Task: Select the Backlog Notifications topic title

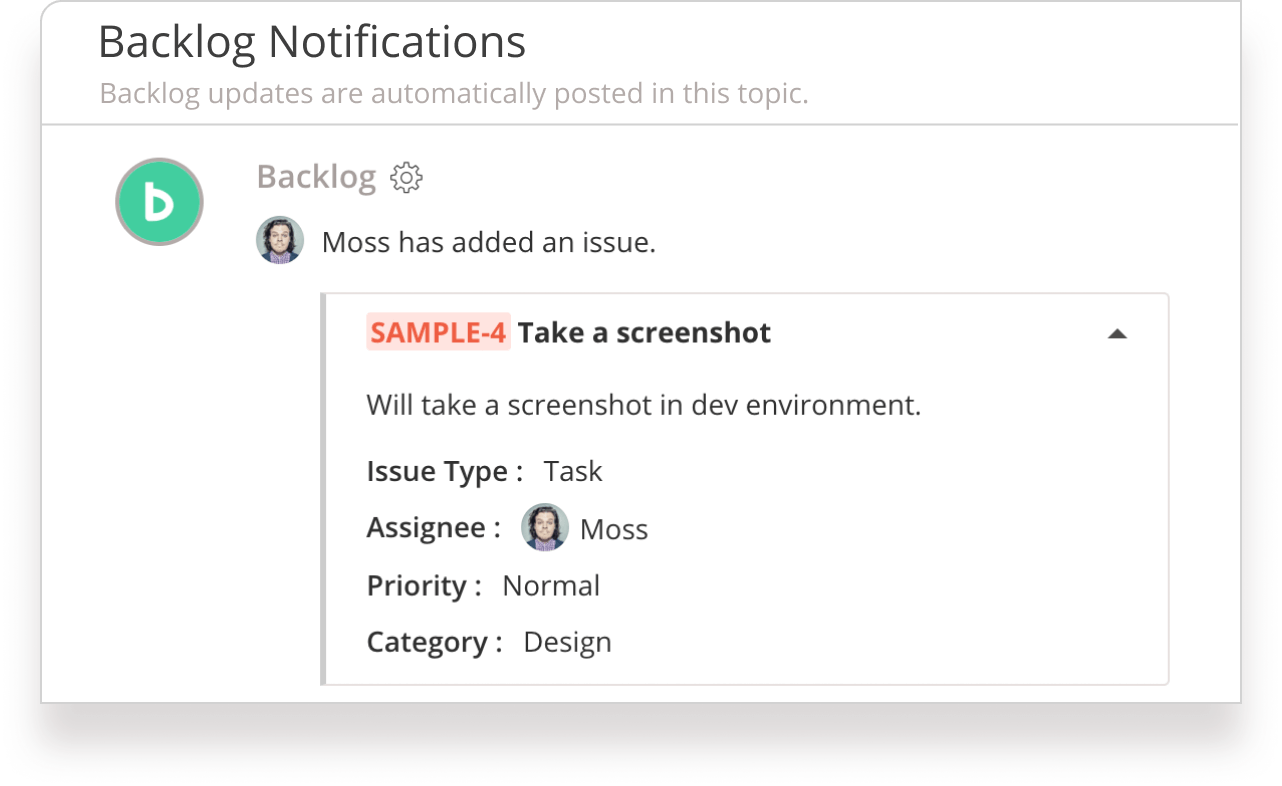Action: (312, 43)
